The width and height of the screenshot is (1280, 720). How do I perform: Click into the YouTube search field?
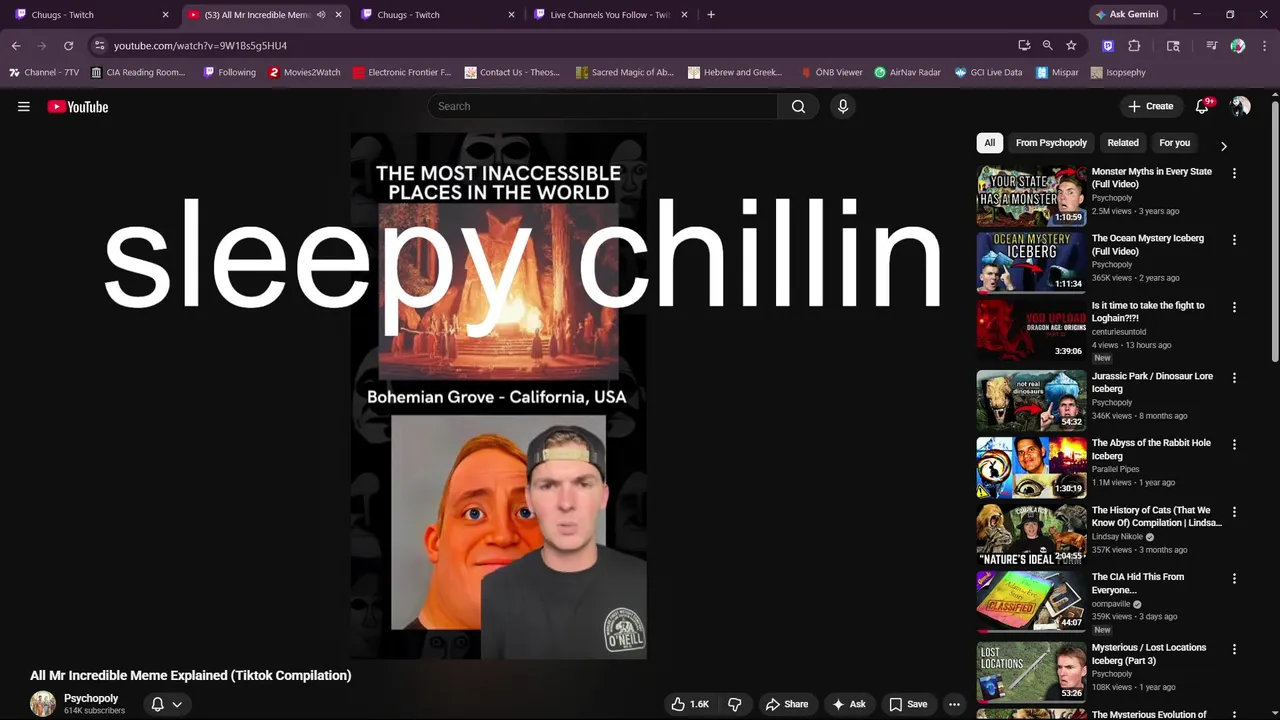coord(603,106)
